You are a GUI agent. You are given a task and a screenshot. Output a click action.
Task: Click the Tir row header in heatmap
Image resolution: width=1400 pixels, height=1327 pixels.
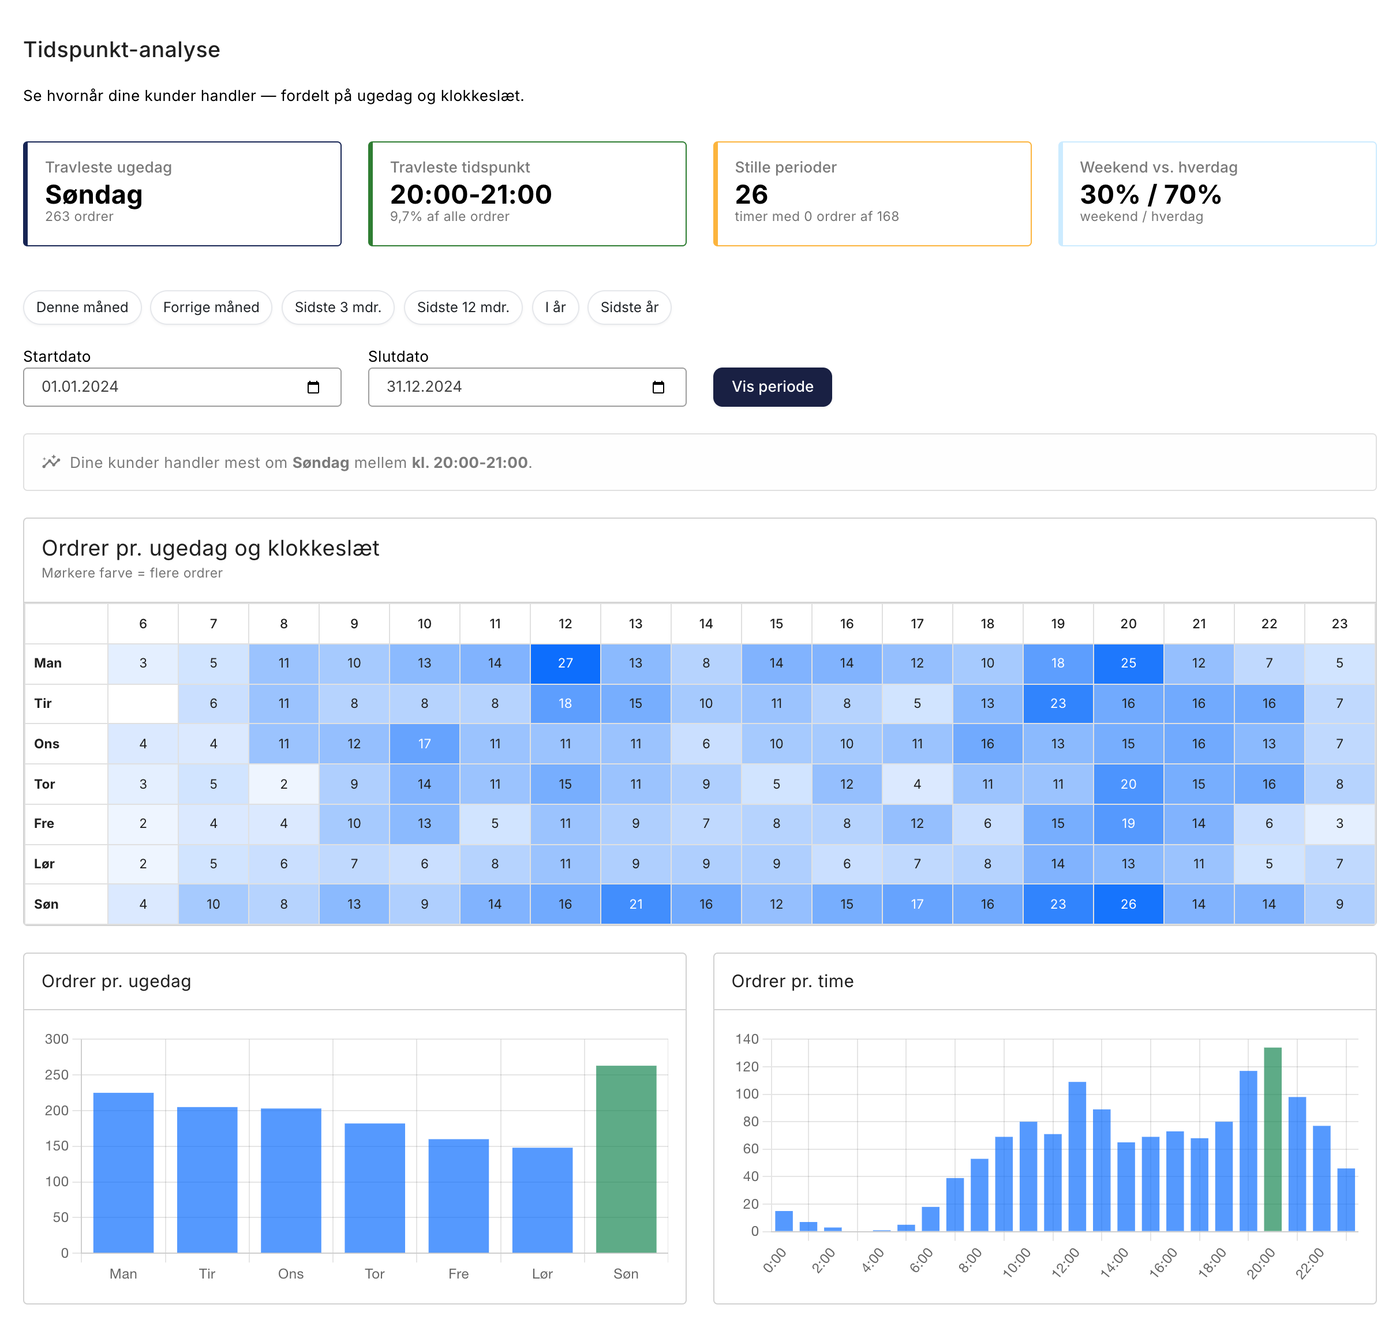(x=66, y=703)
